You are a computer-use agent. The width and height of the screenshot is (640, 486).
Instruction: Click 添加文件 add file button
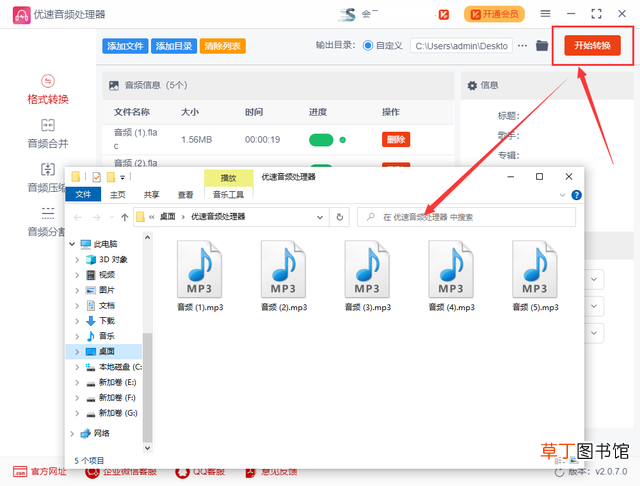point(125,46)
